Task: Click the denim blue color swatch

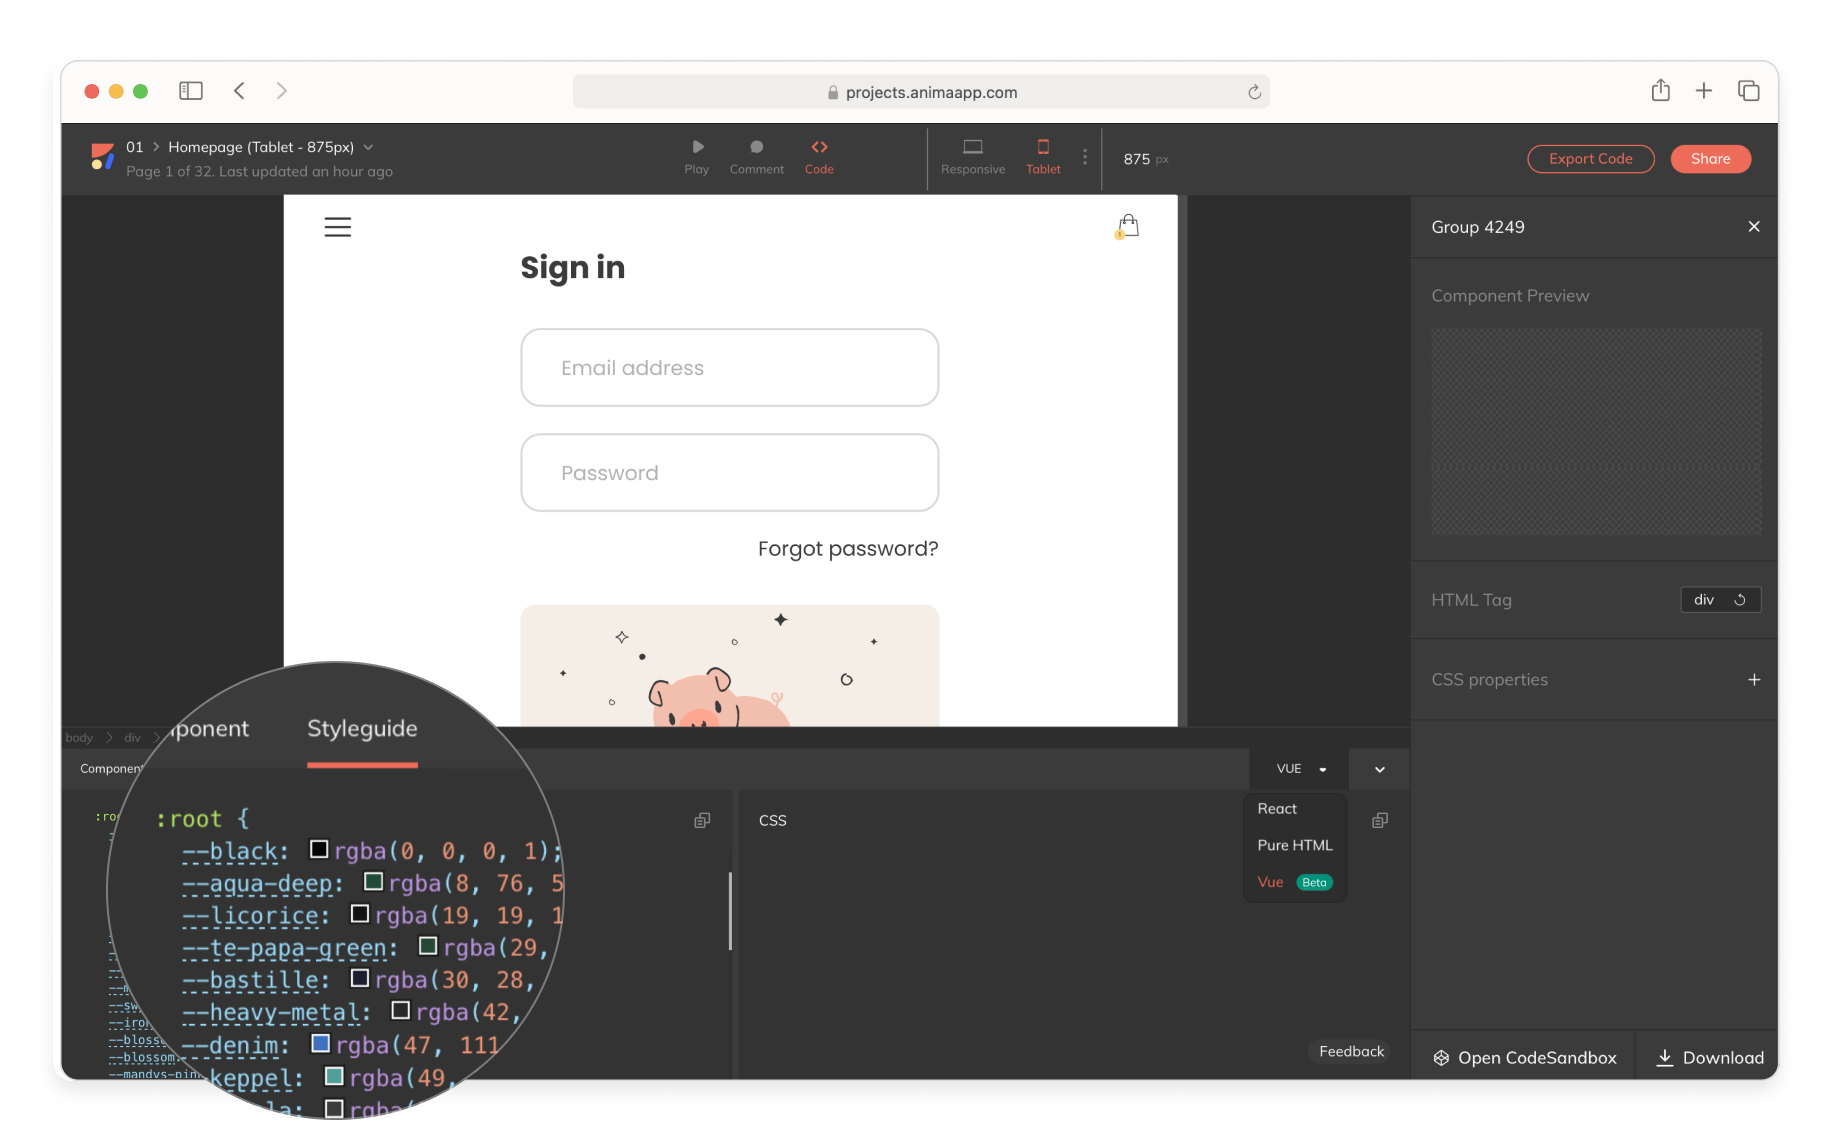Action: click(321, 1044)
